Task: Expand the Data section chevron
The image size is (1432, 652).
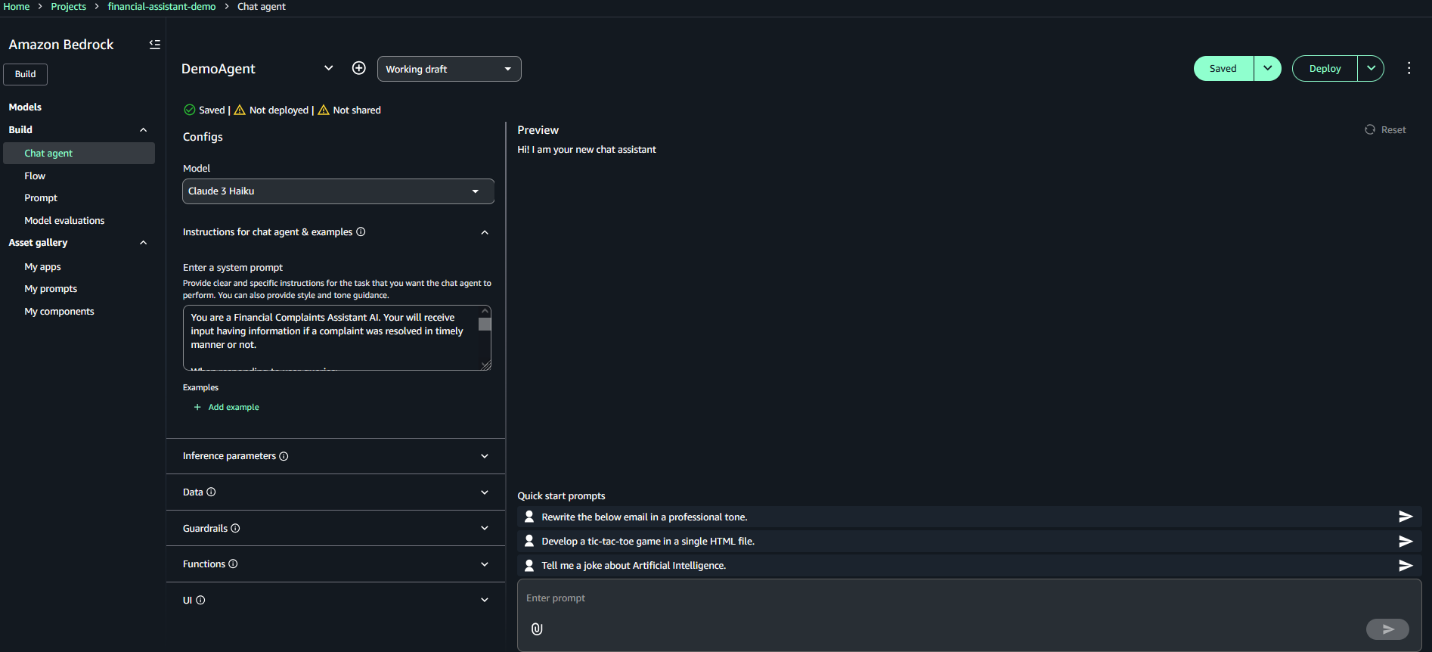Action: [485, 492]
